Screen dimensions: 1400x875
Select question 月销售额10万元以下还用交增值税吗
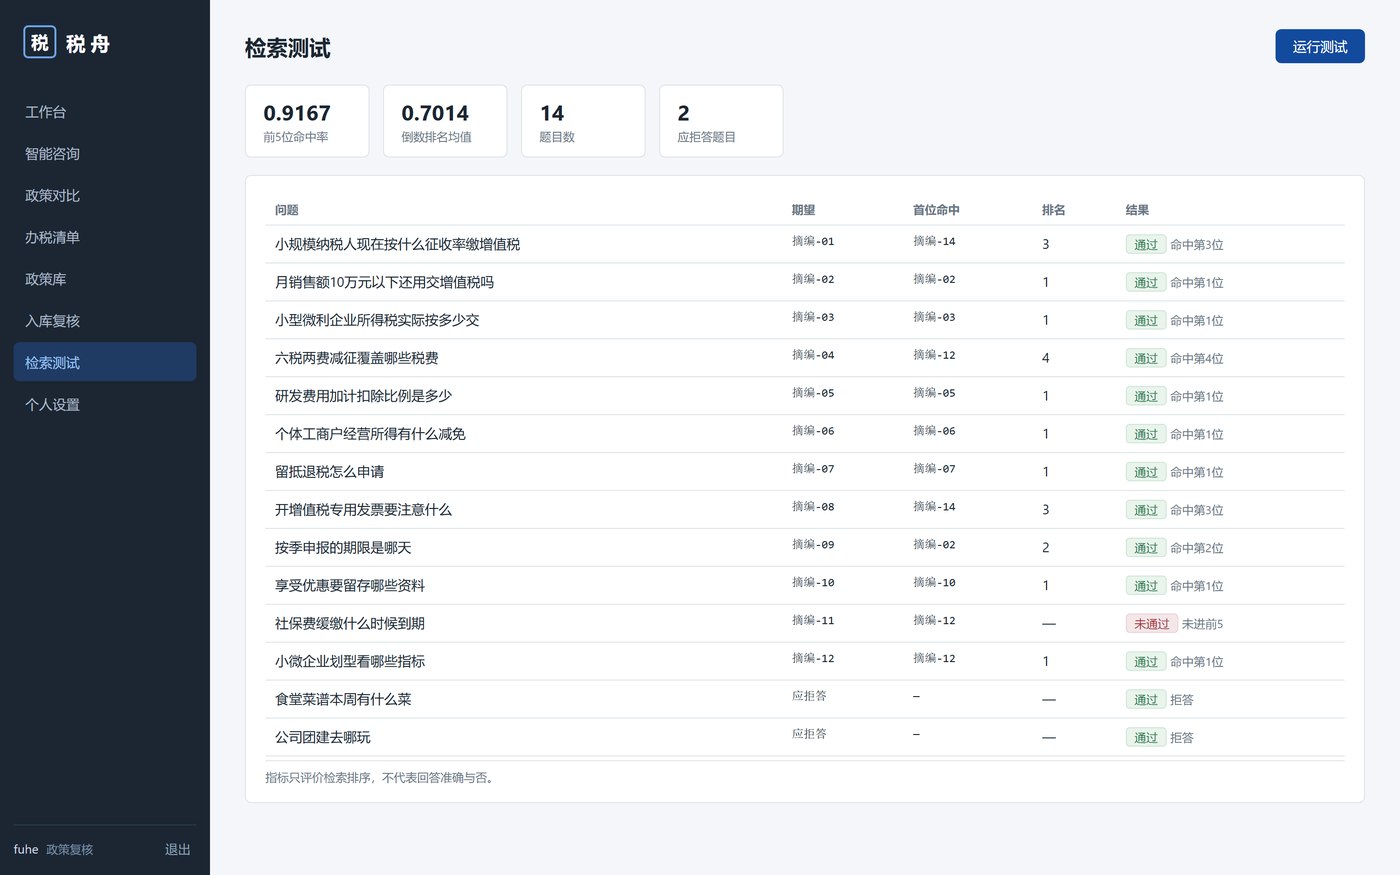384,282
